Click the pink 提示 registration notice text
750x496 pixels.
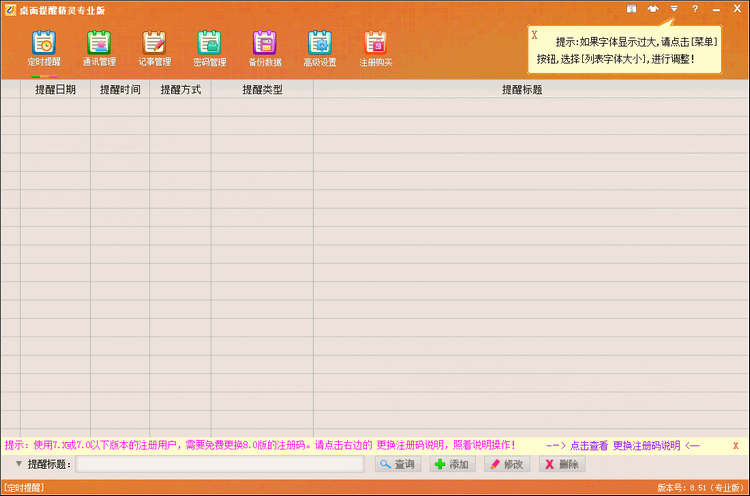(x=260, y=445)
